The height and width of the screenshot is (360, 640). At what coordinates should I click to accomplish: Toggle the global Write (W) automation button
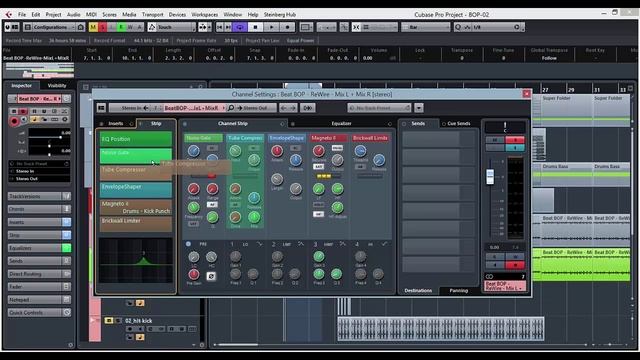[130, 27]
